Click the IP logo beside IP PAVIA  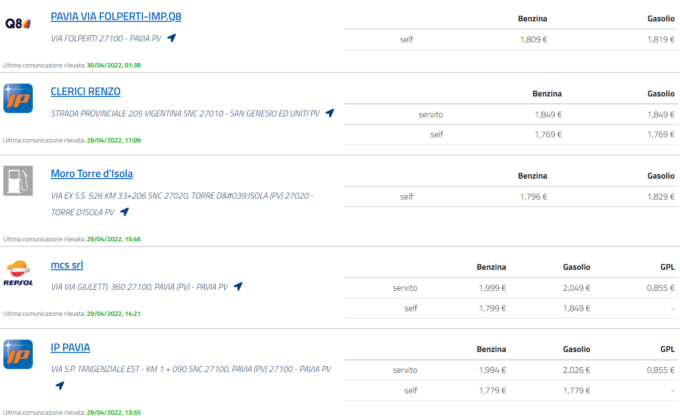(18, 354)
